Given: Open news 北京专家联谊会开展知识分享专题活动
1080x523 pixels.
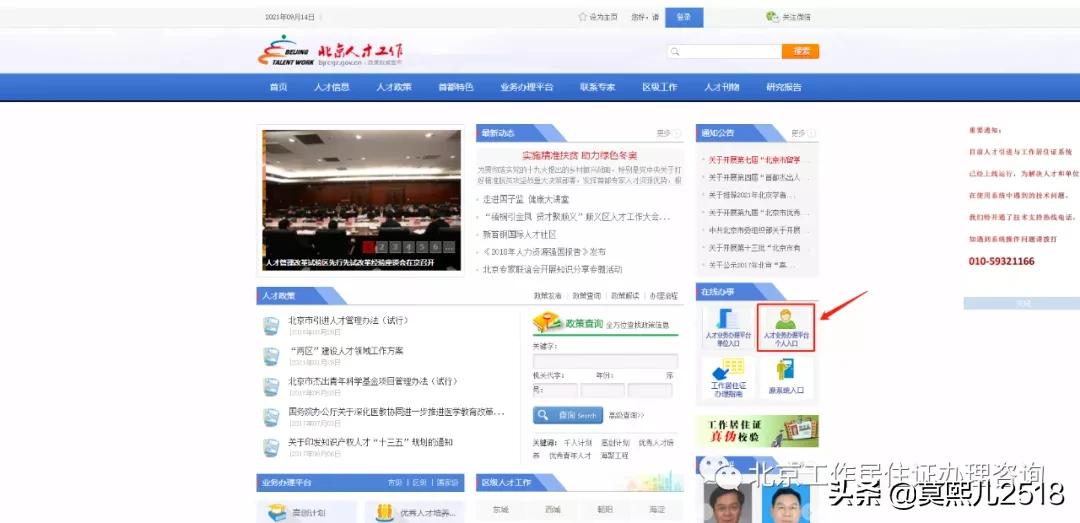Looking at the screenshot, I should [552, 269].
